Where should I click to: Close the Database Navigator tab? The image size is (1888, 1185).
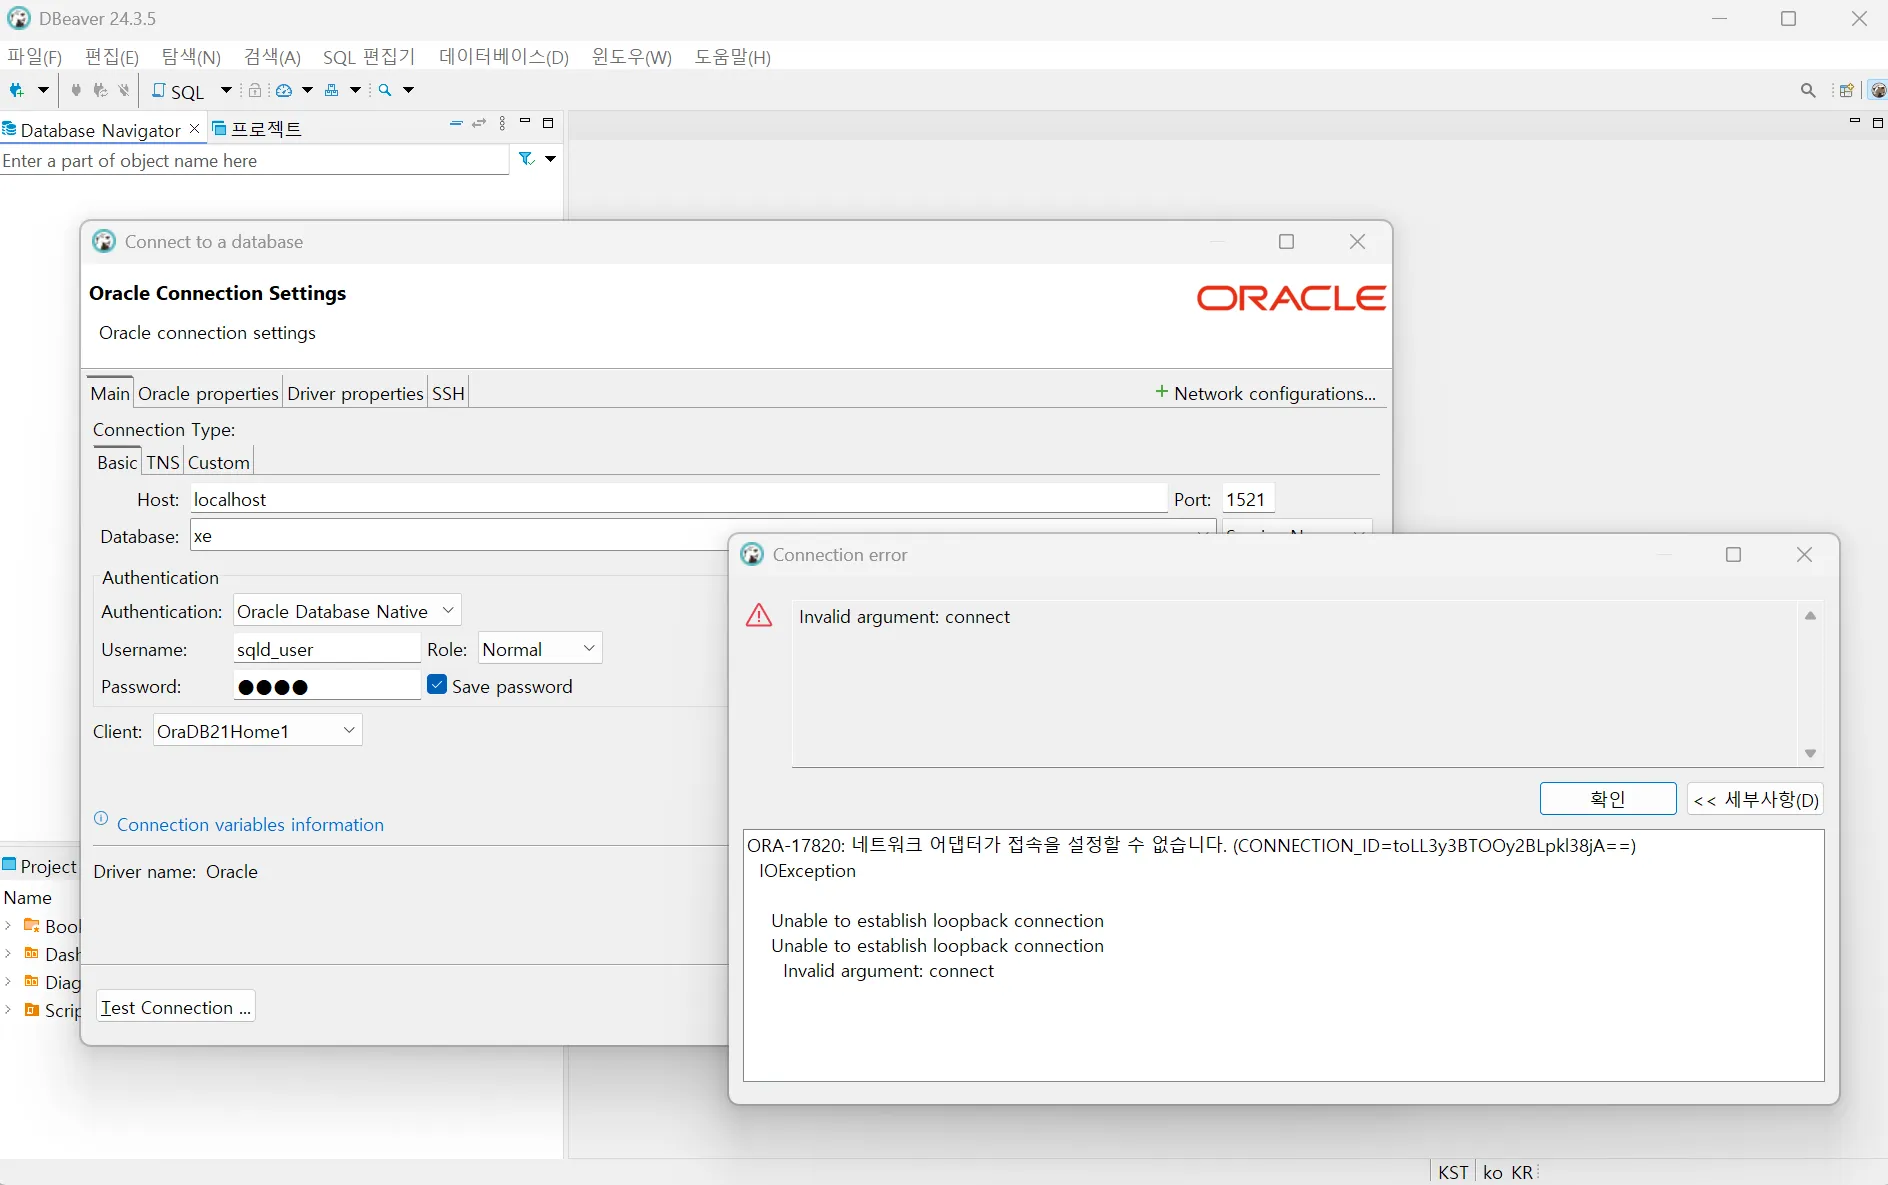(194, 129)
